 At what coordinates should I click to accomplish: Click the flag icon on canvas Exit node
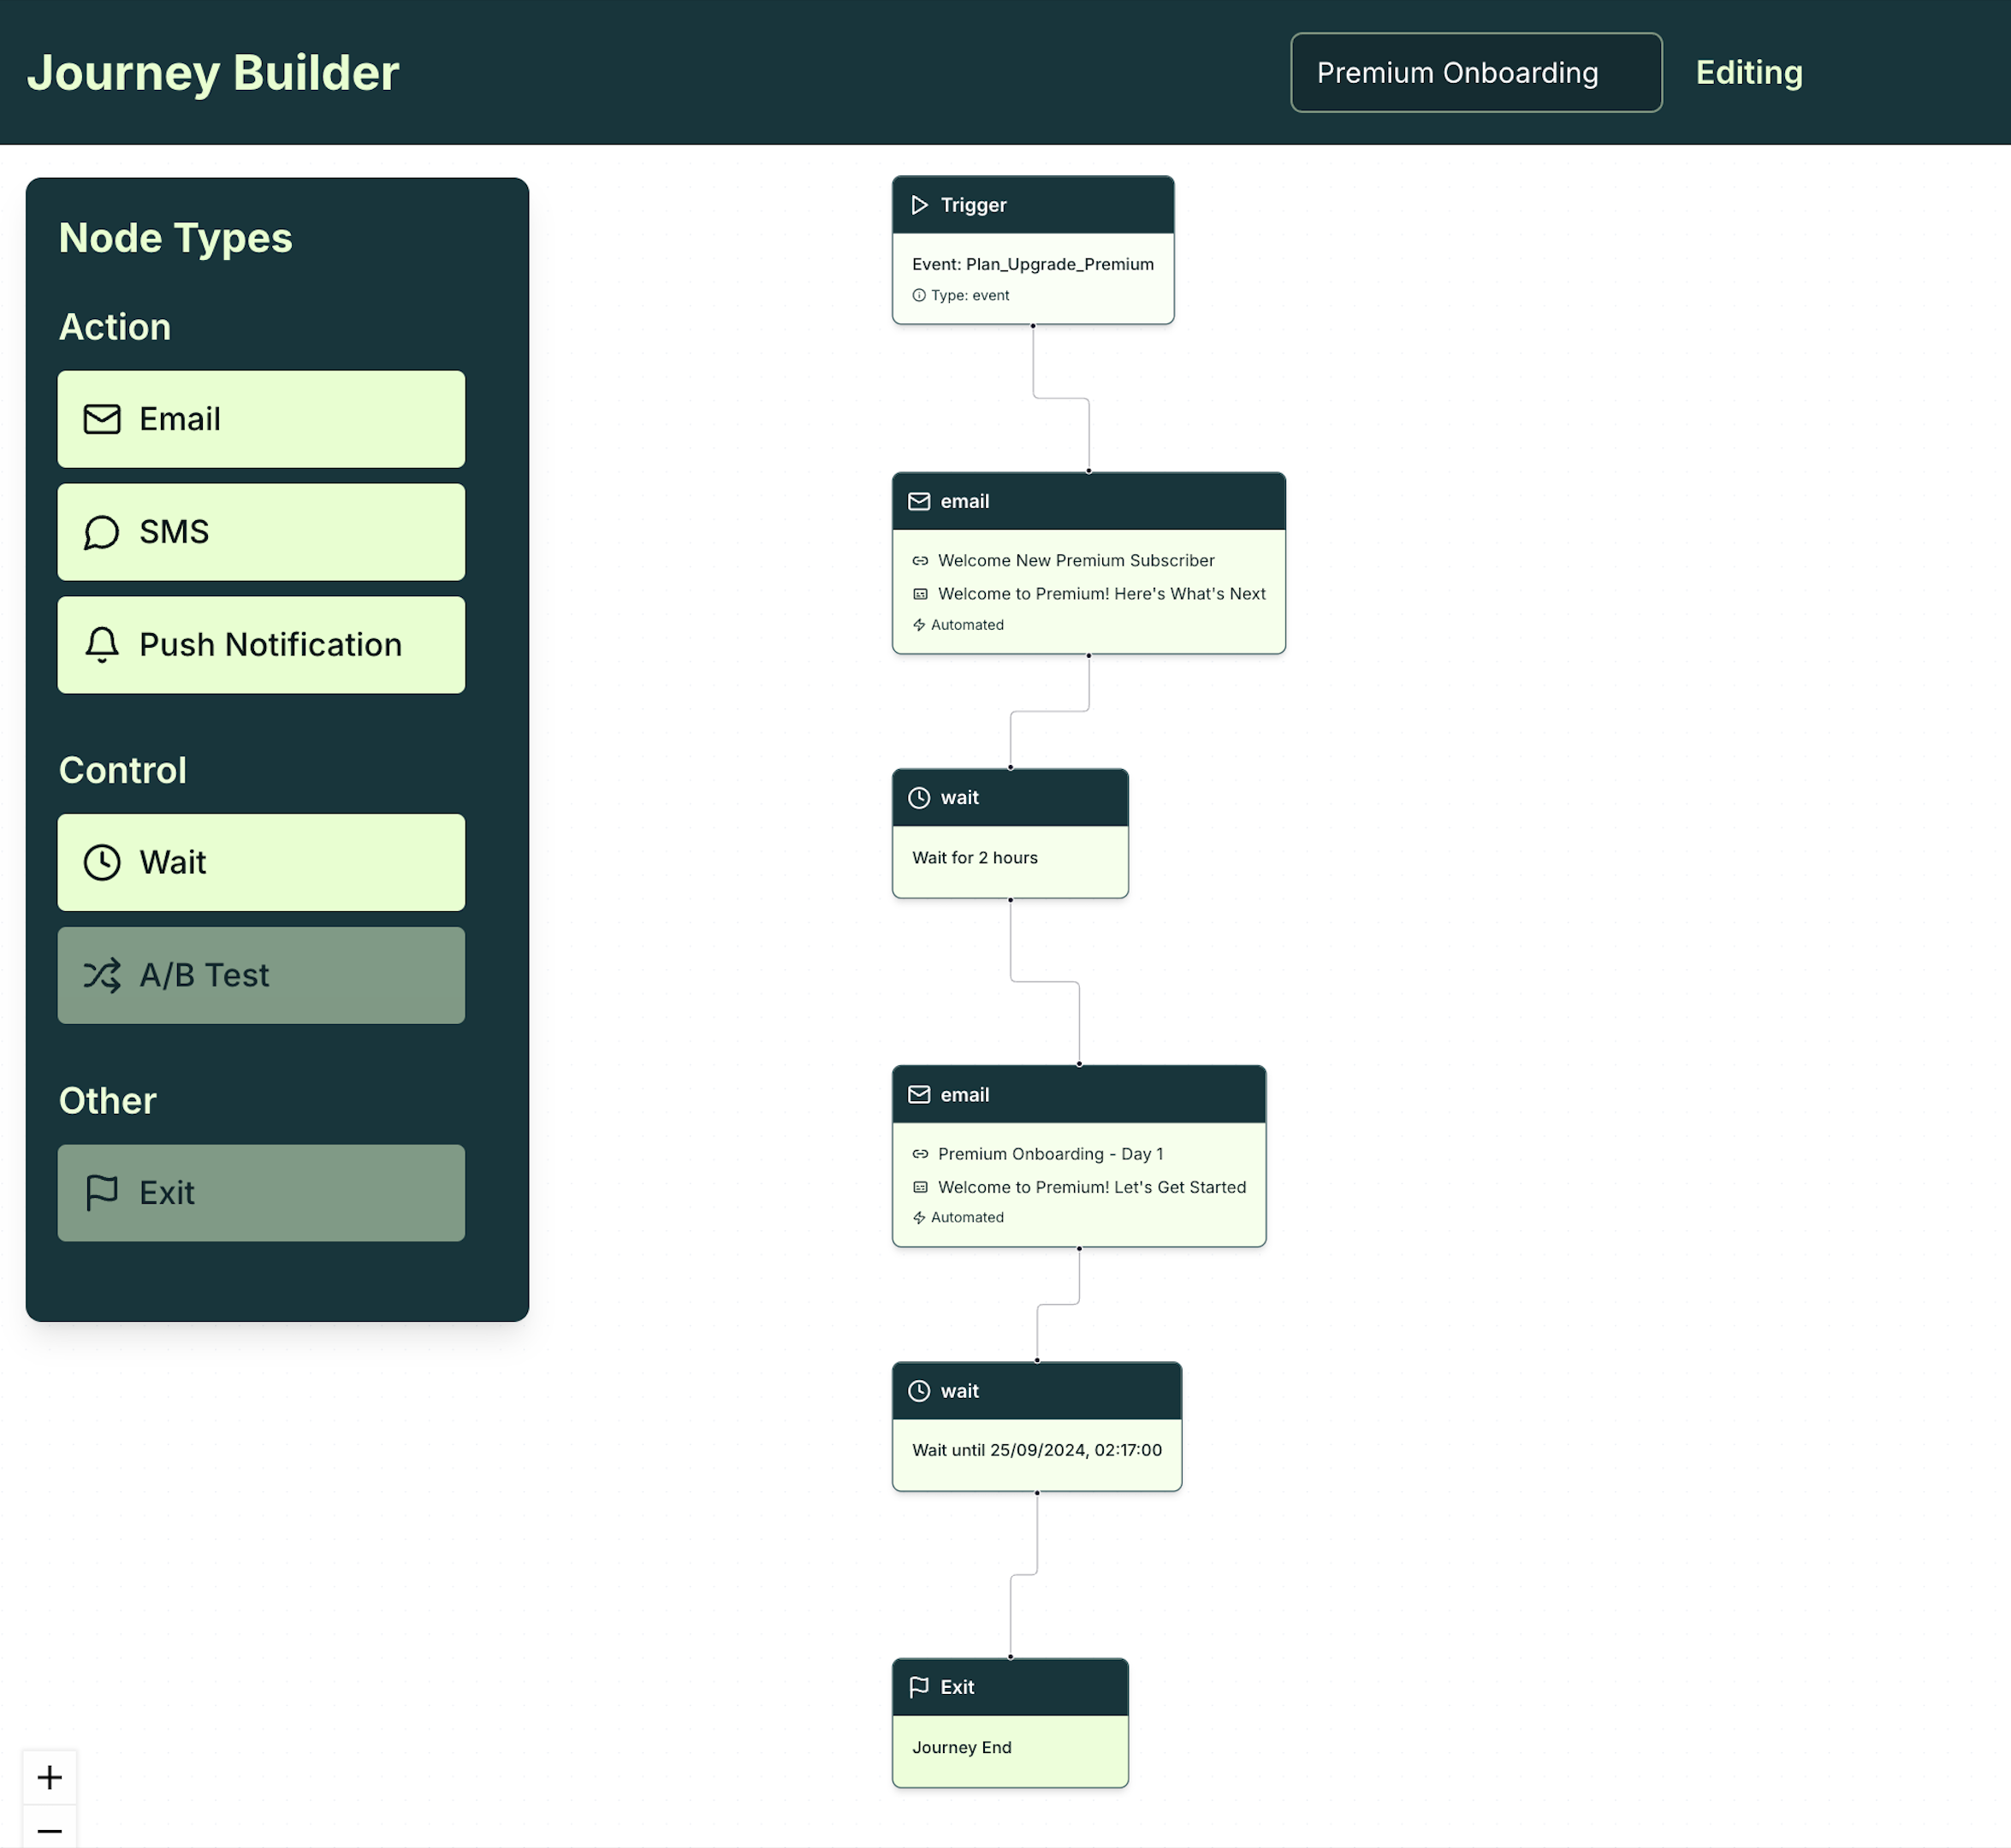[918, 1687]
